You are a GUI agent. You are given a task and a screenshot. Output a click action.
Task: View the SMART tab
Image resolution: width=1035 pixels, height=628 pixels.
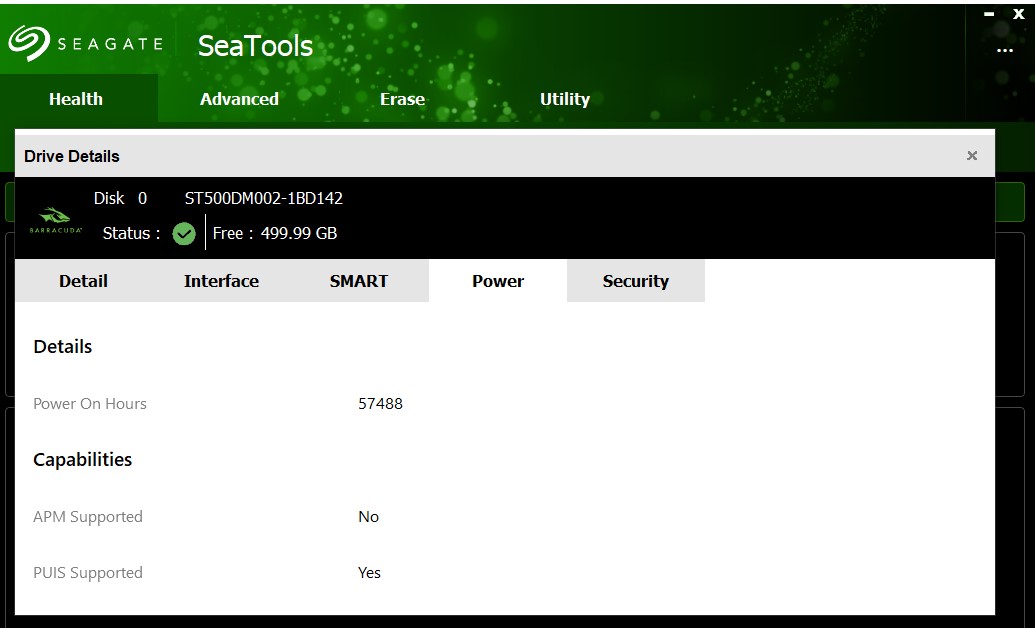(359, 281)
